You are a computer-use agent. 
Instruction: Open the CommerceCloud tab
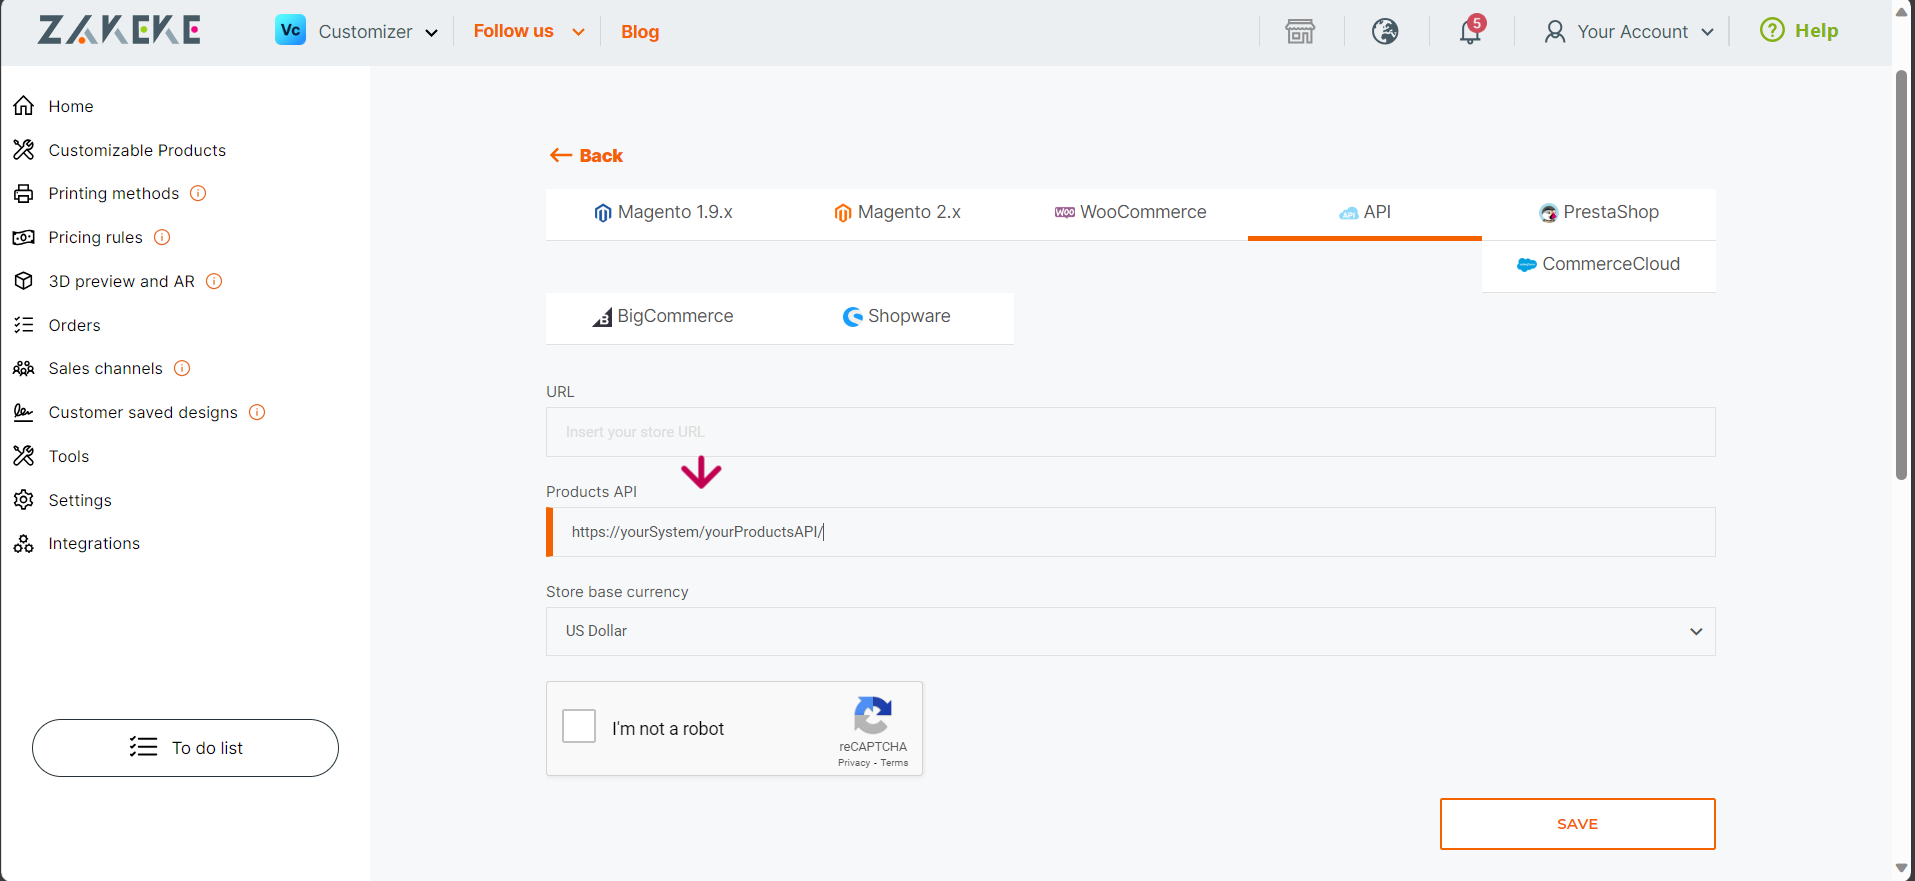pyautogui.click(x=1599, y=265)
